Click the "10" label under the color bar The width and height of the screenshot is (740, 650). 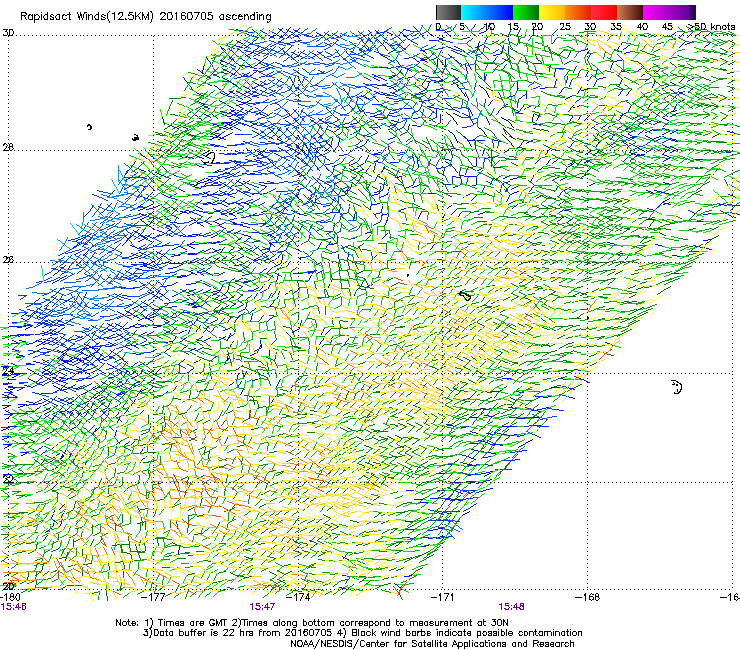point(489,27)
